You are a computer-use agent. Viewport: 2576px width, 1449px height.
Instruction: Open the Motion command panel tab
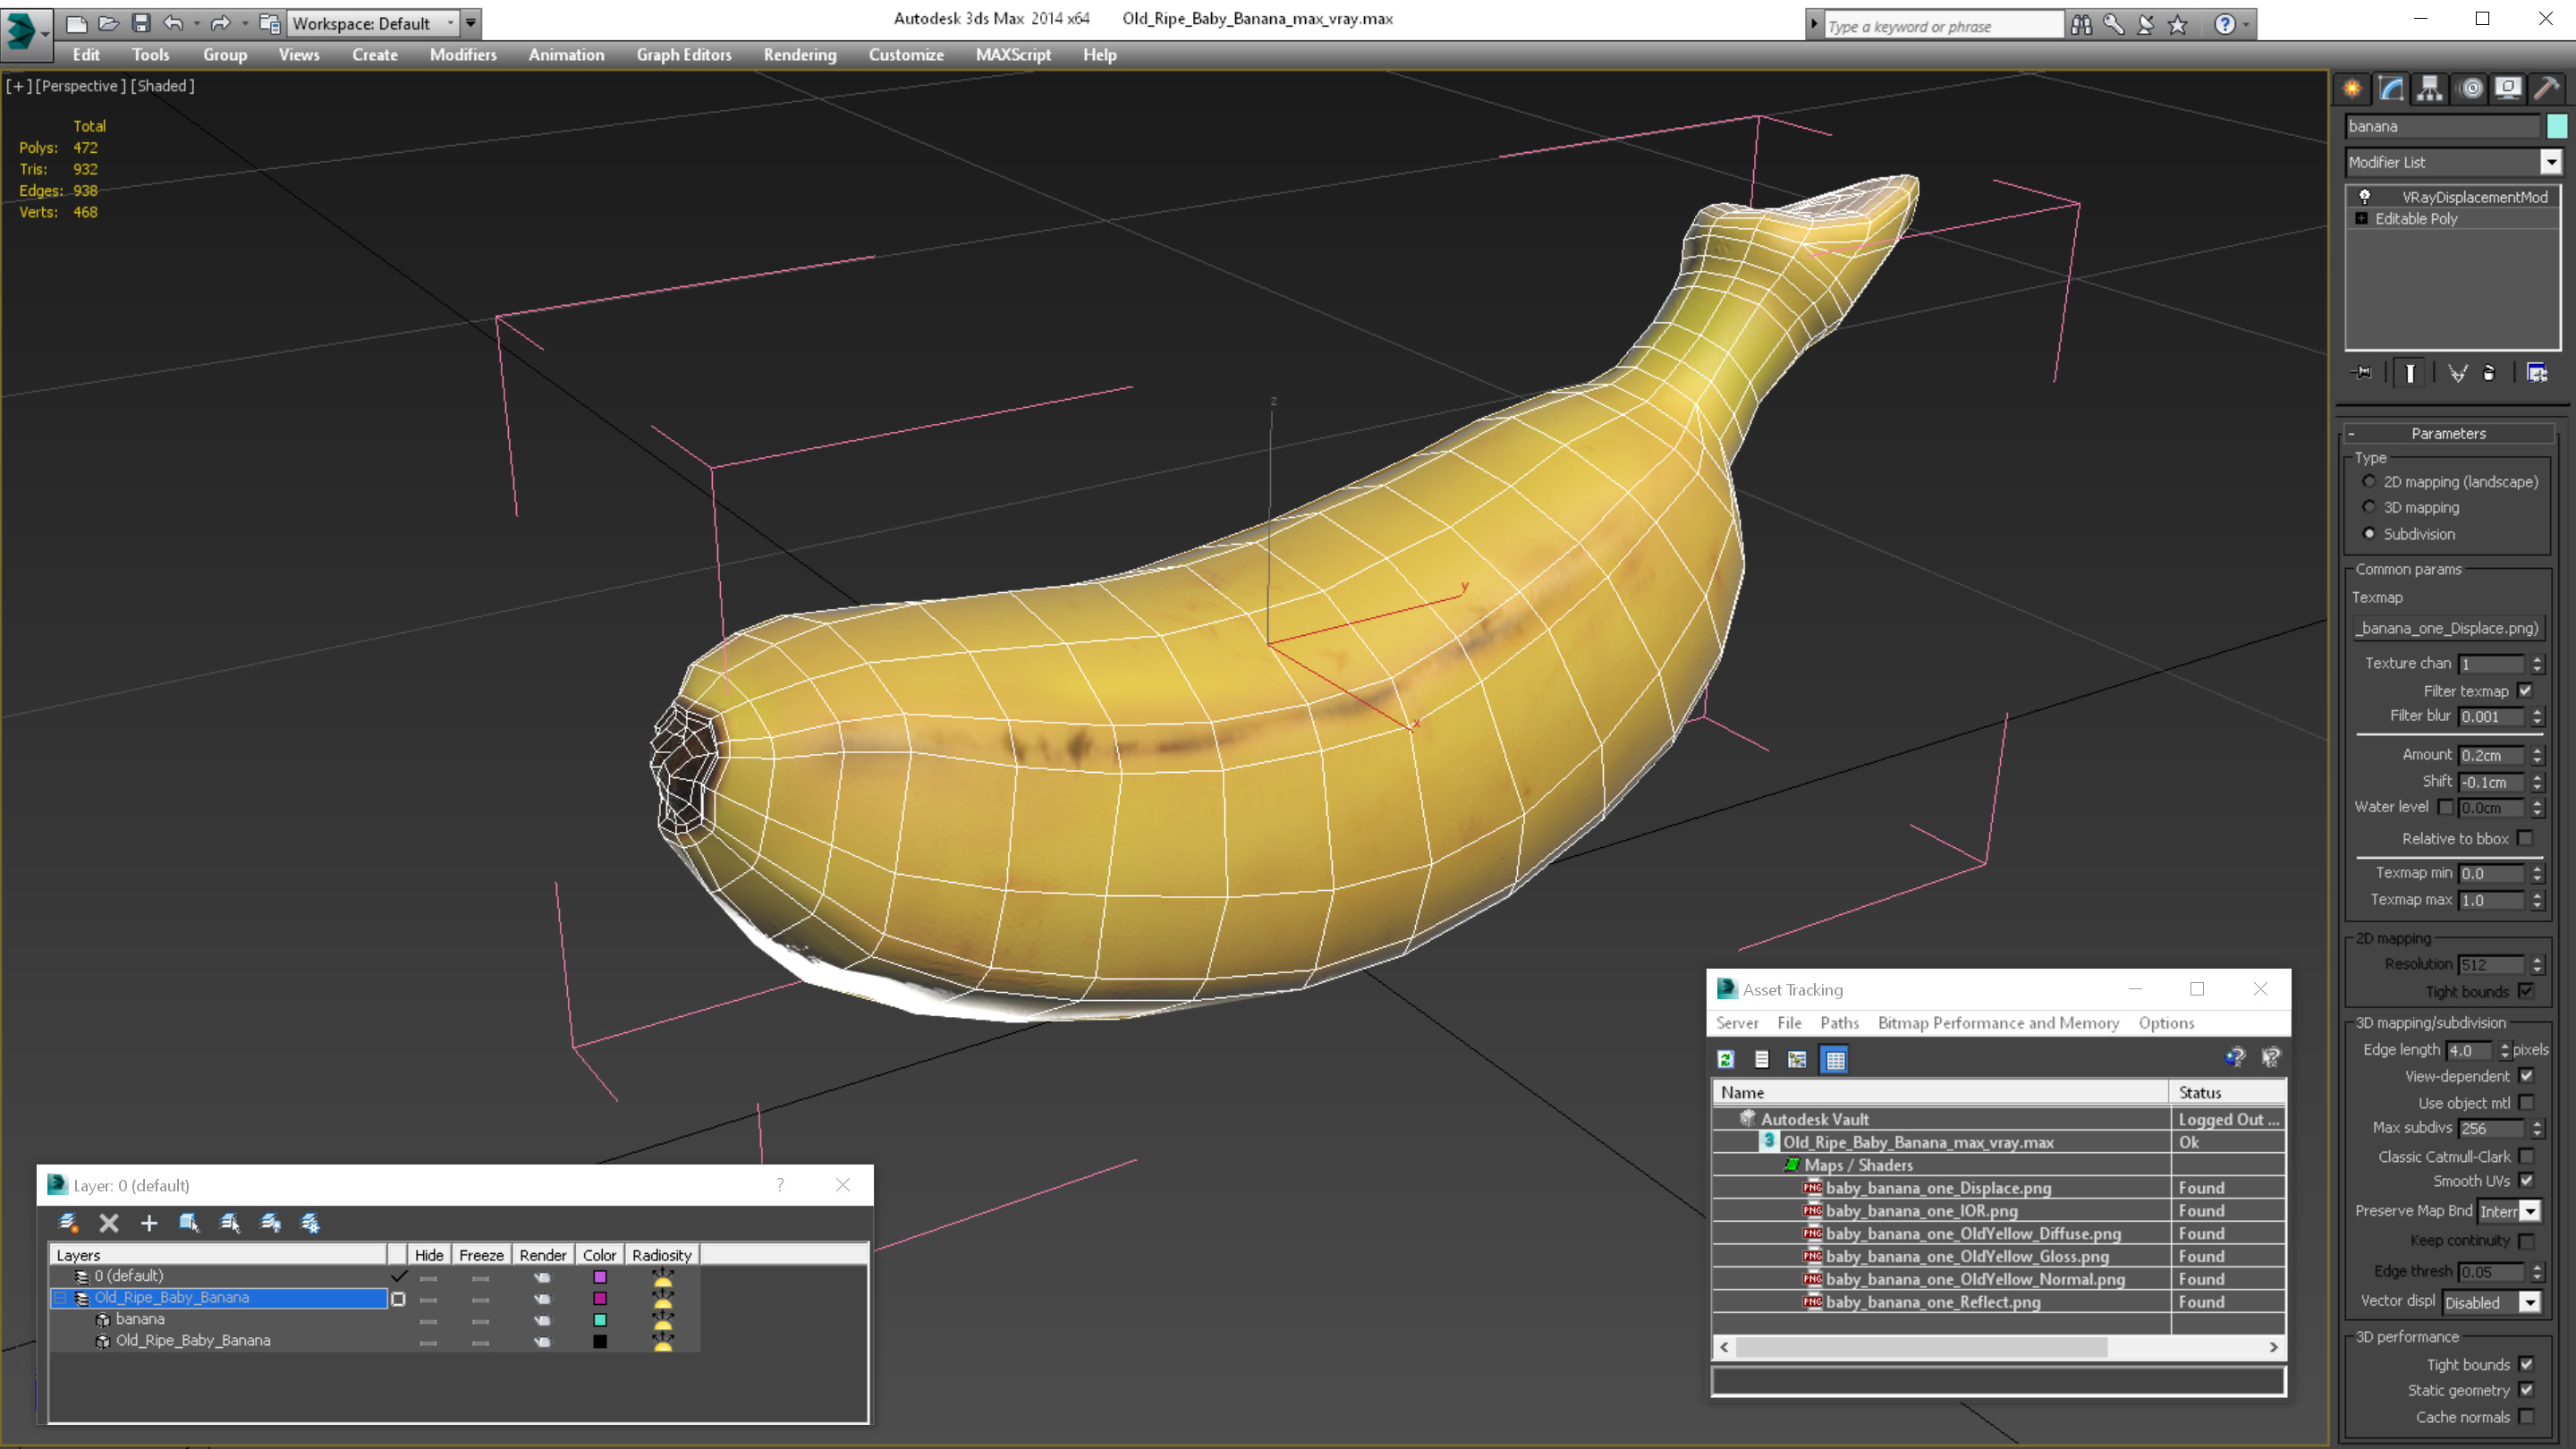click(2470, 89)
